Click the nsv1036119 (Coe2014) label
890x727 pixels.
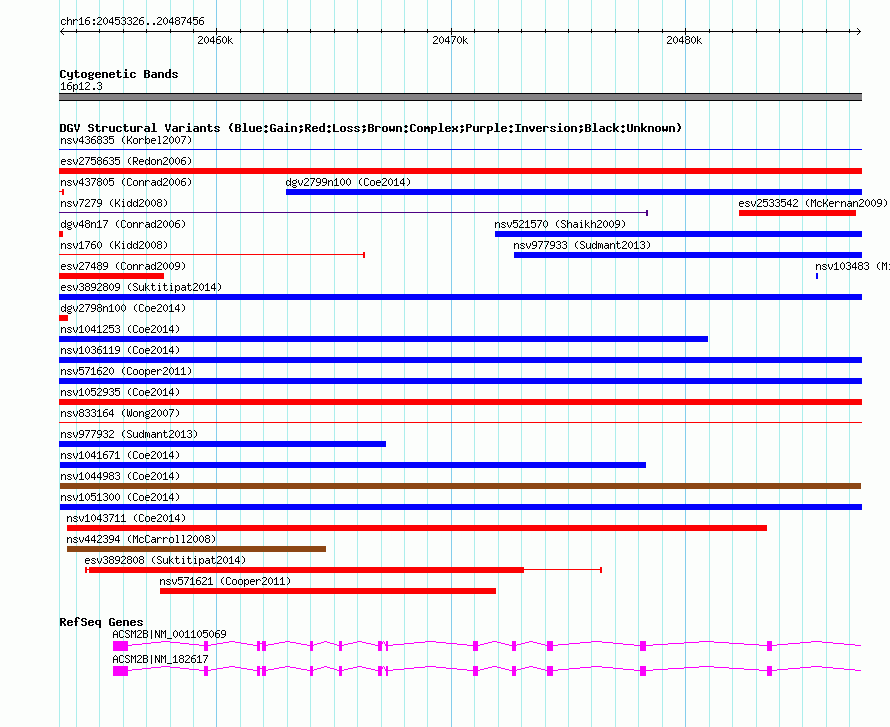[x=120, y=350]
